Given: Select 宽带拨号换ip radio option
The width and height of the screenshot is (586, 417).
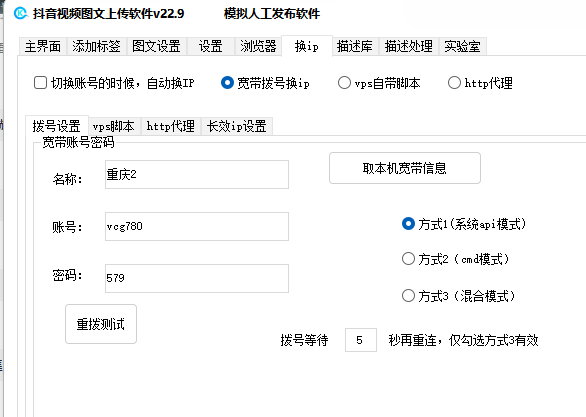Looking at the screenshot, I should point(227,83).
